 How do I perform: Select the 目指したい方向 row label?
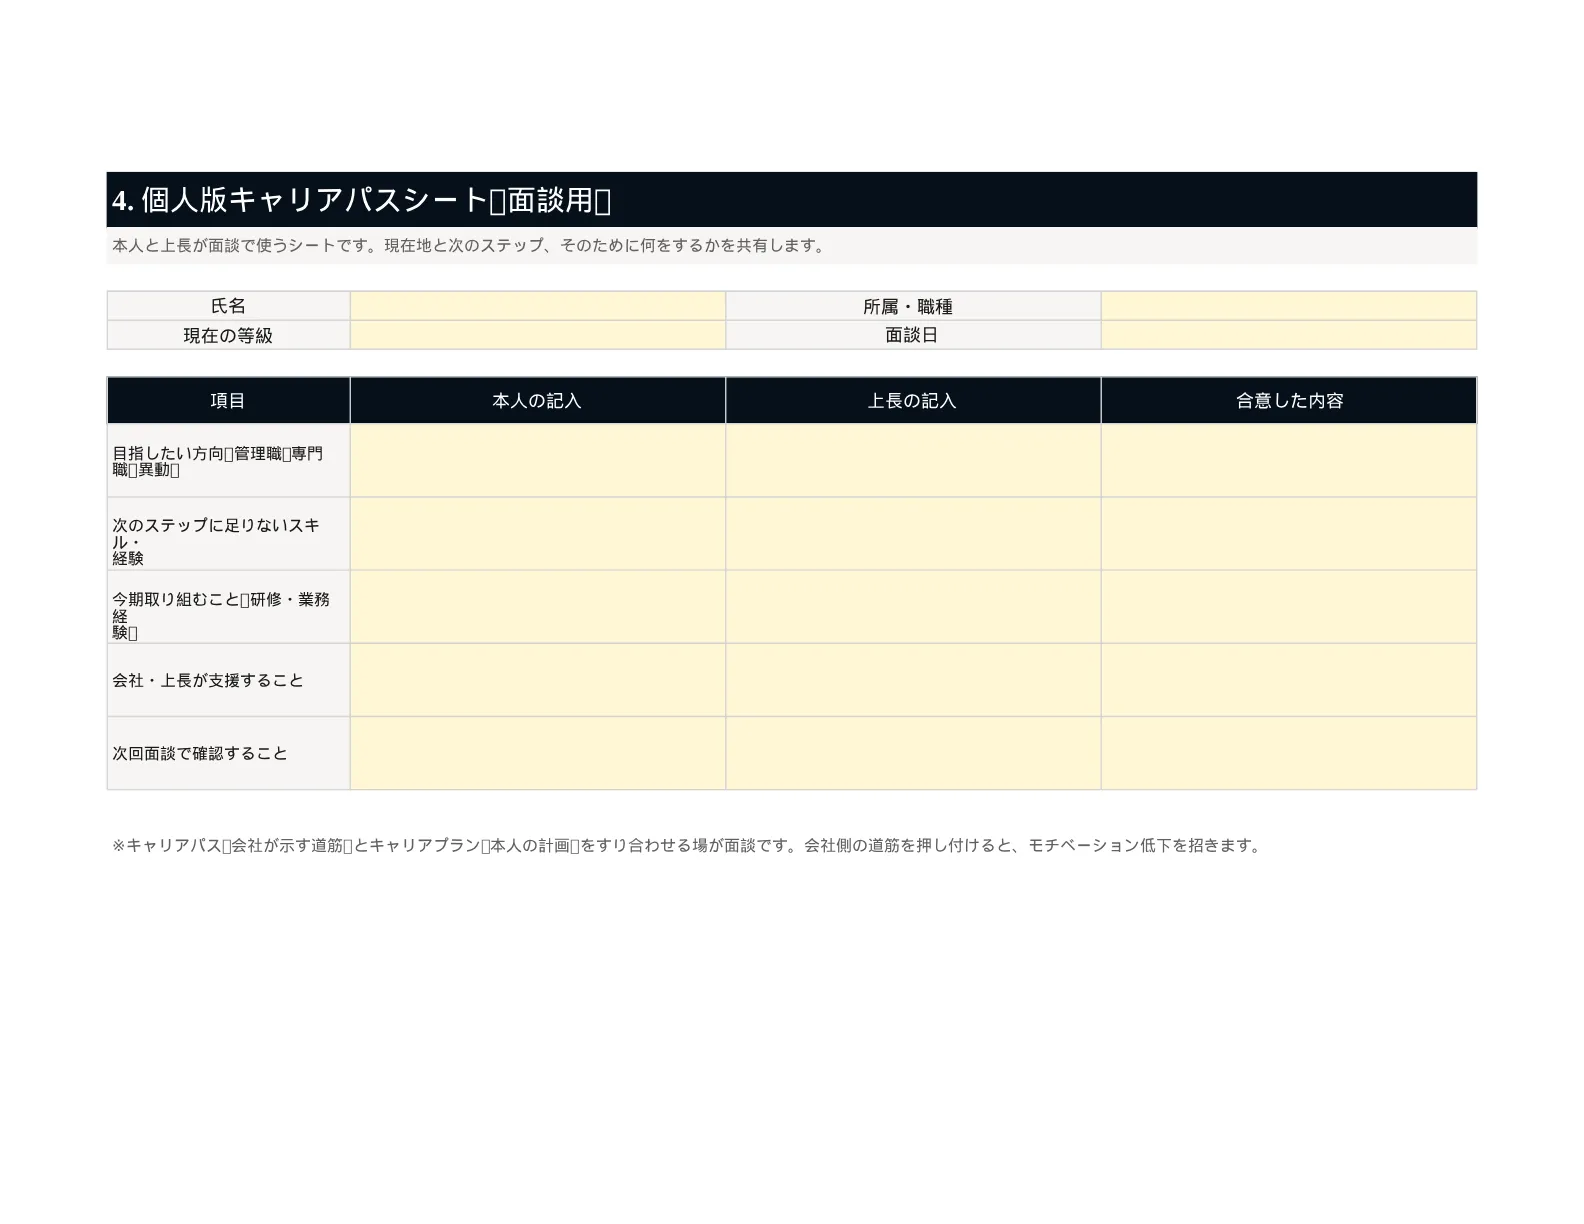229,461
